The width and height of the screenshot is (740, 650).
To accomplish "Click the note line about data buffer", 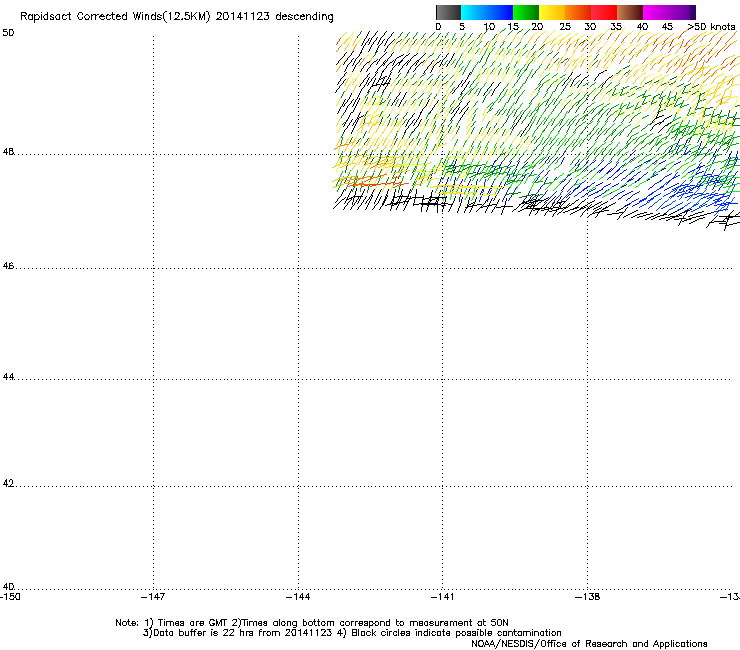I will coord(352,633).
